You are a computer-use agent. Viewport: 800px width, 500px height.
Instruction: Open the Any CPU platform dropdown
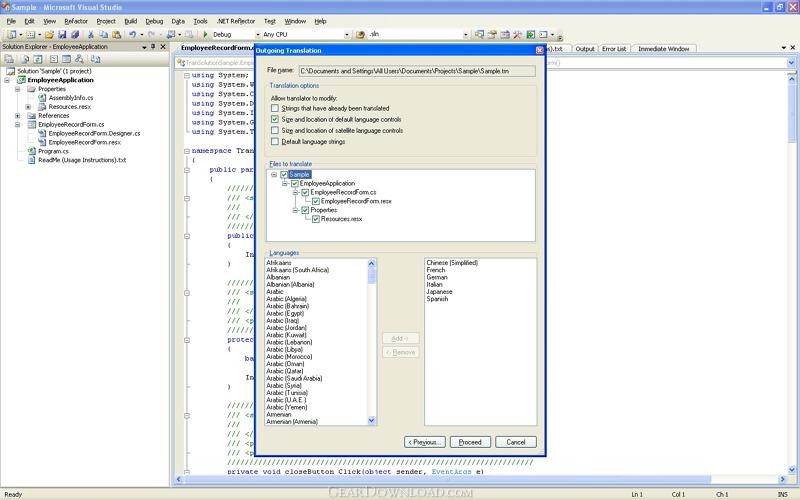click(x=347, y=34)
